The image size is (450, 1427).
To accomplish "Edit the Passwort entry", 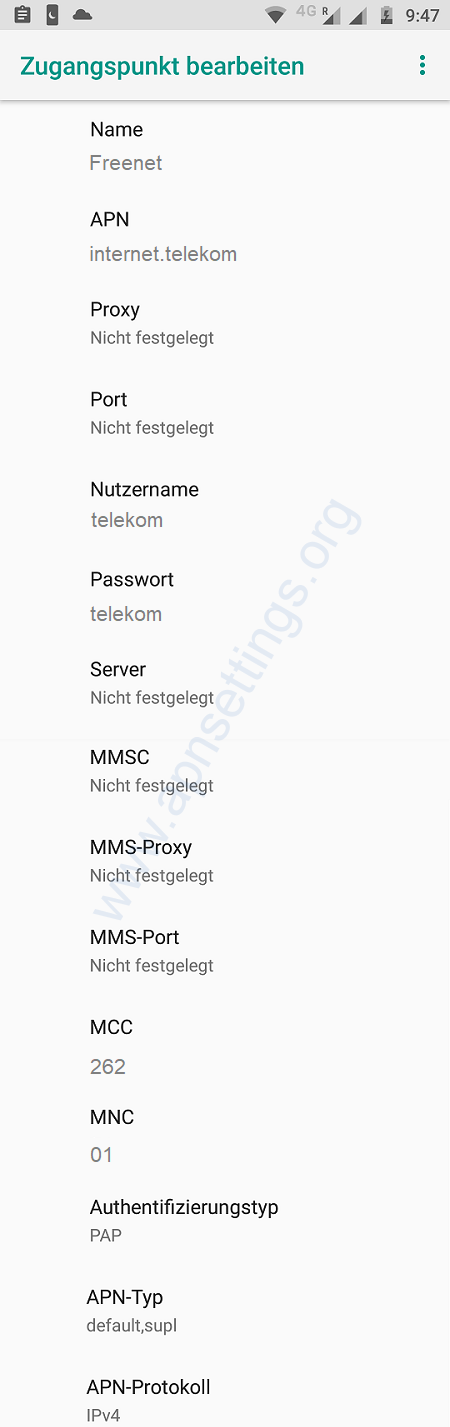I will pyautogui.click(x=225, y=596).
